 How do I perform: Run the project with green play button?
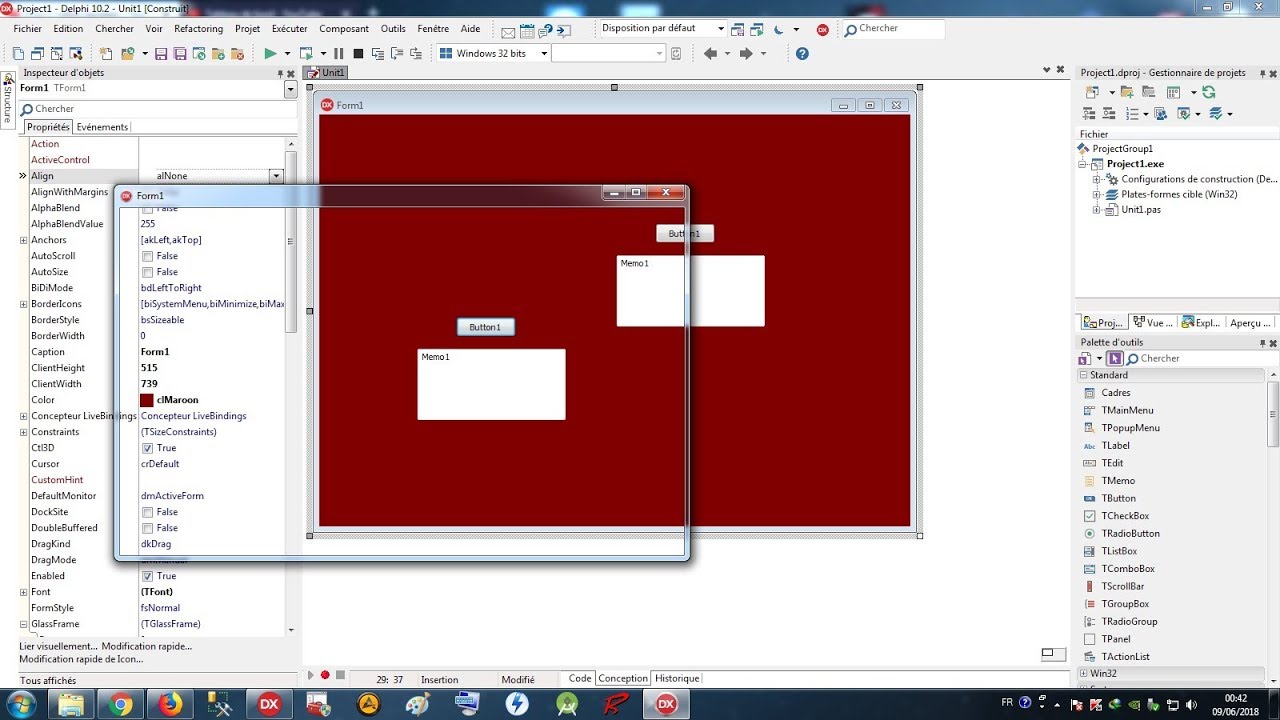270,53
